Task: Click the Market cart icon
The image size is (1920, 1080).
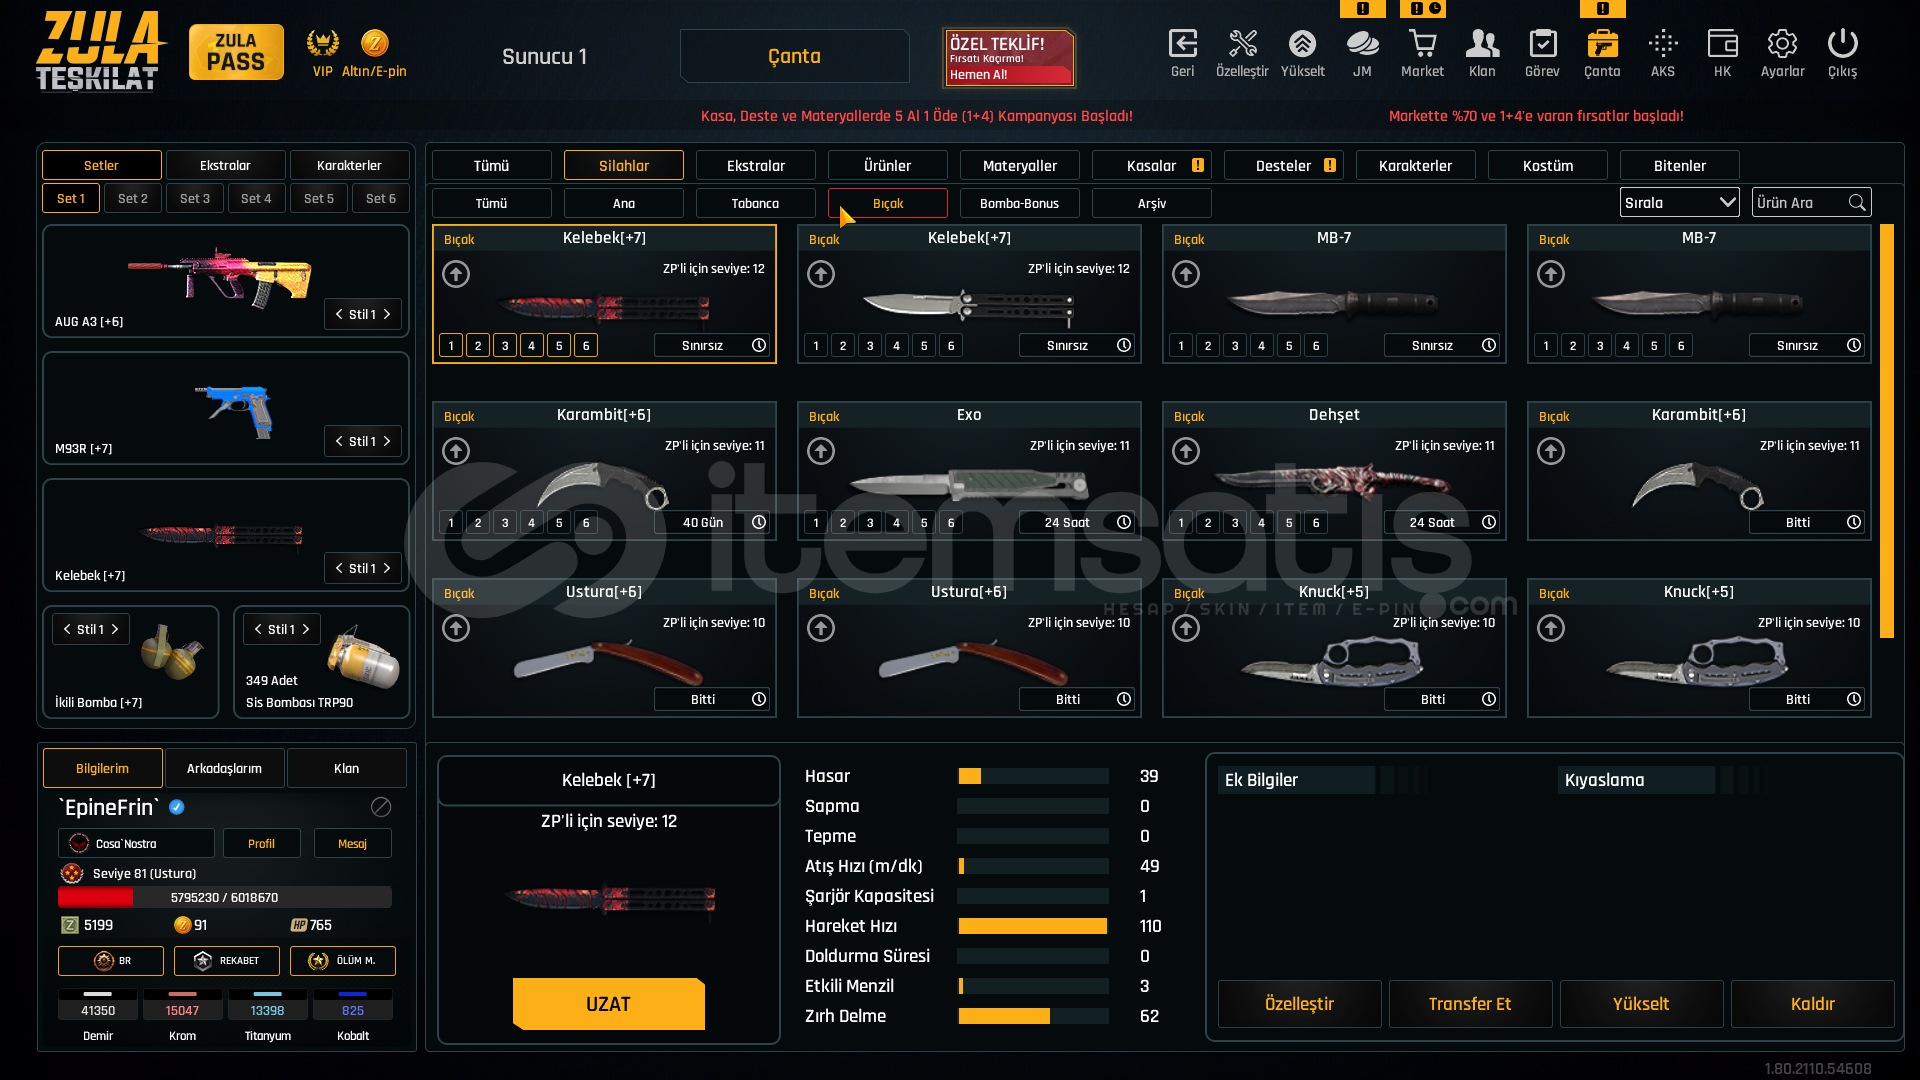Action: click(x=1422, y=45)
